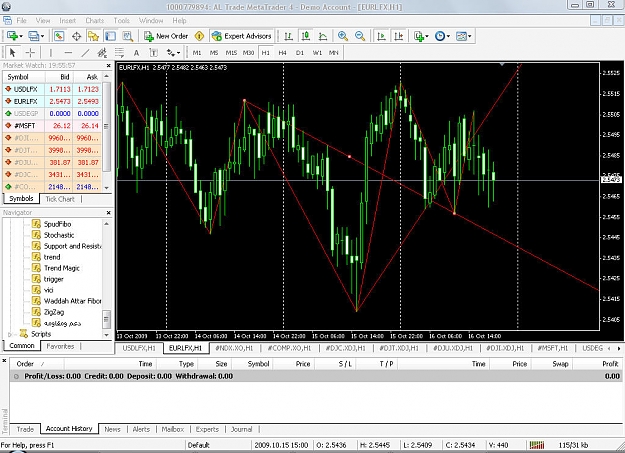Zoom out of the chart
This screenshot has width=625, height=453.
pyautogui.click(x=360, y=36)
